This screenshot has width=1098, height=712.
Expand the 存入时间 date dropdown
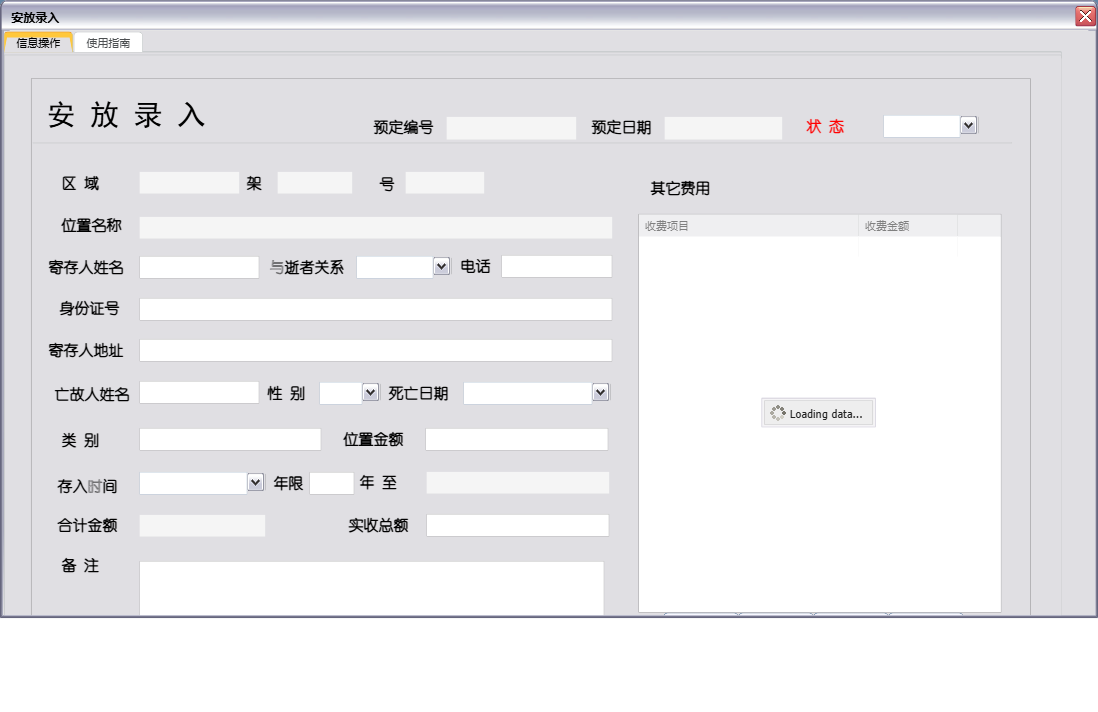click(256, 483)
